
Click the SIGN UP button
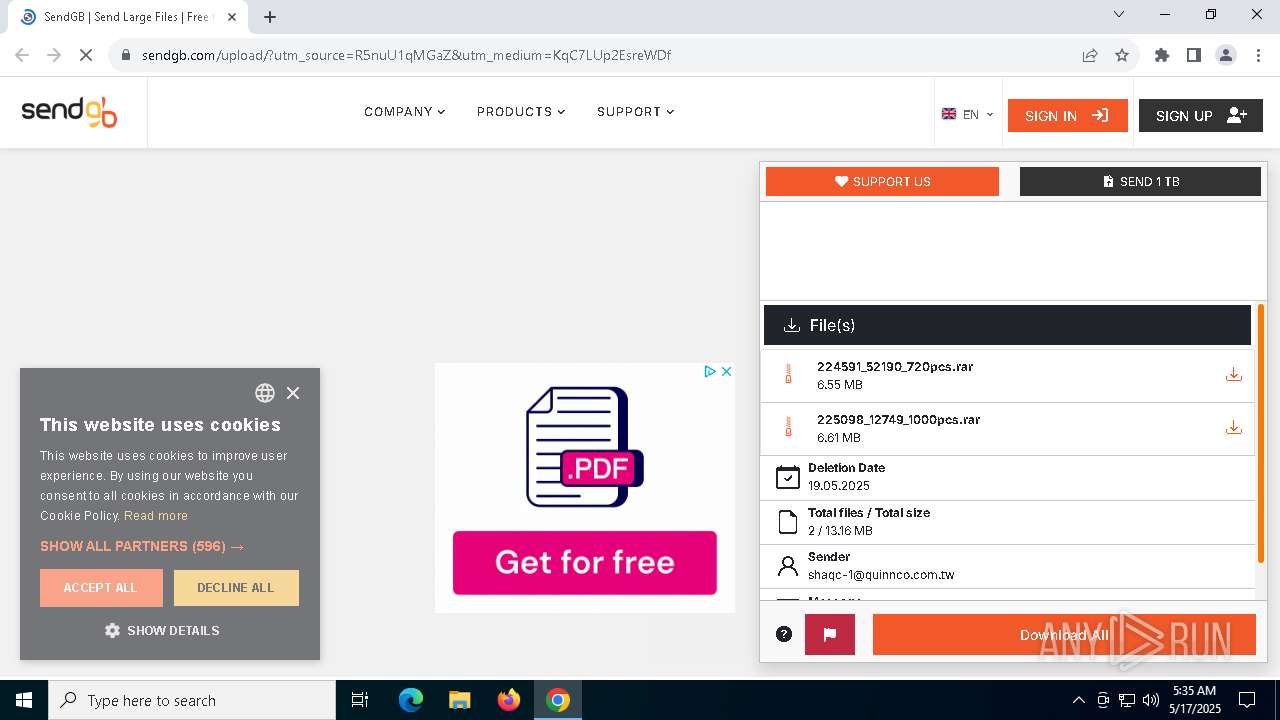tap(1200, 116)
